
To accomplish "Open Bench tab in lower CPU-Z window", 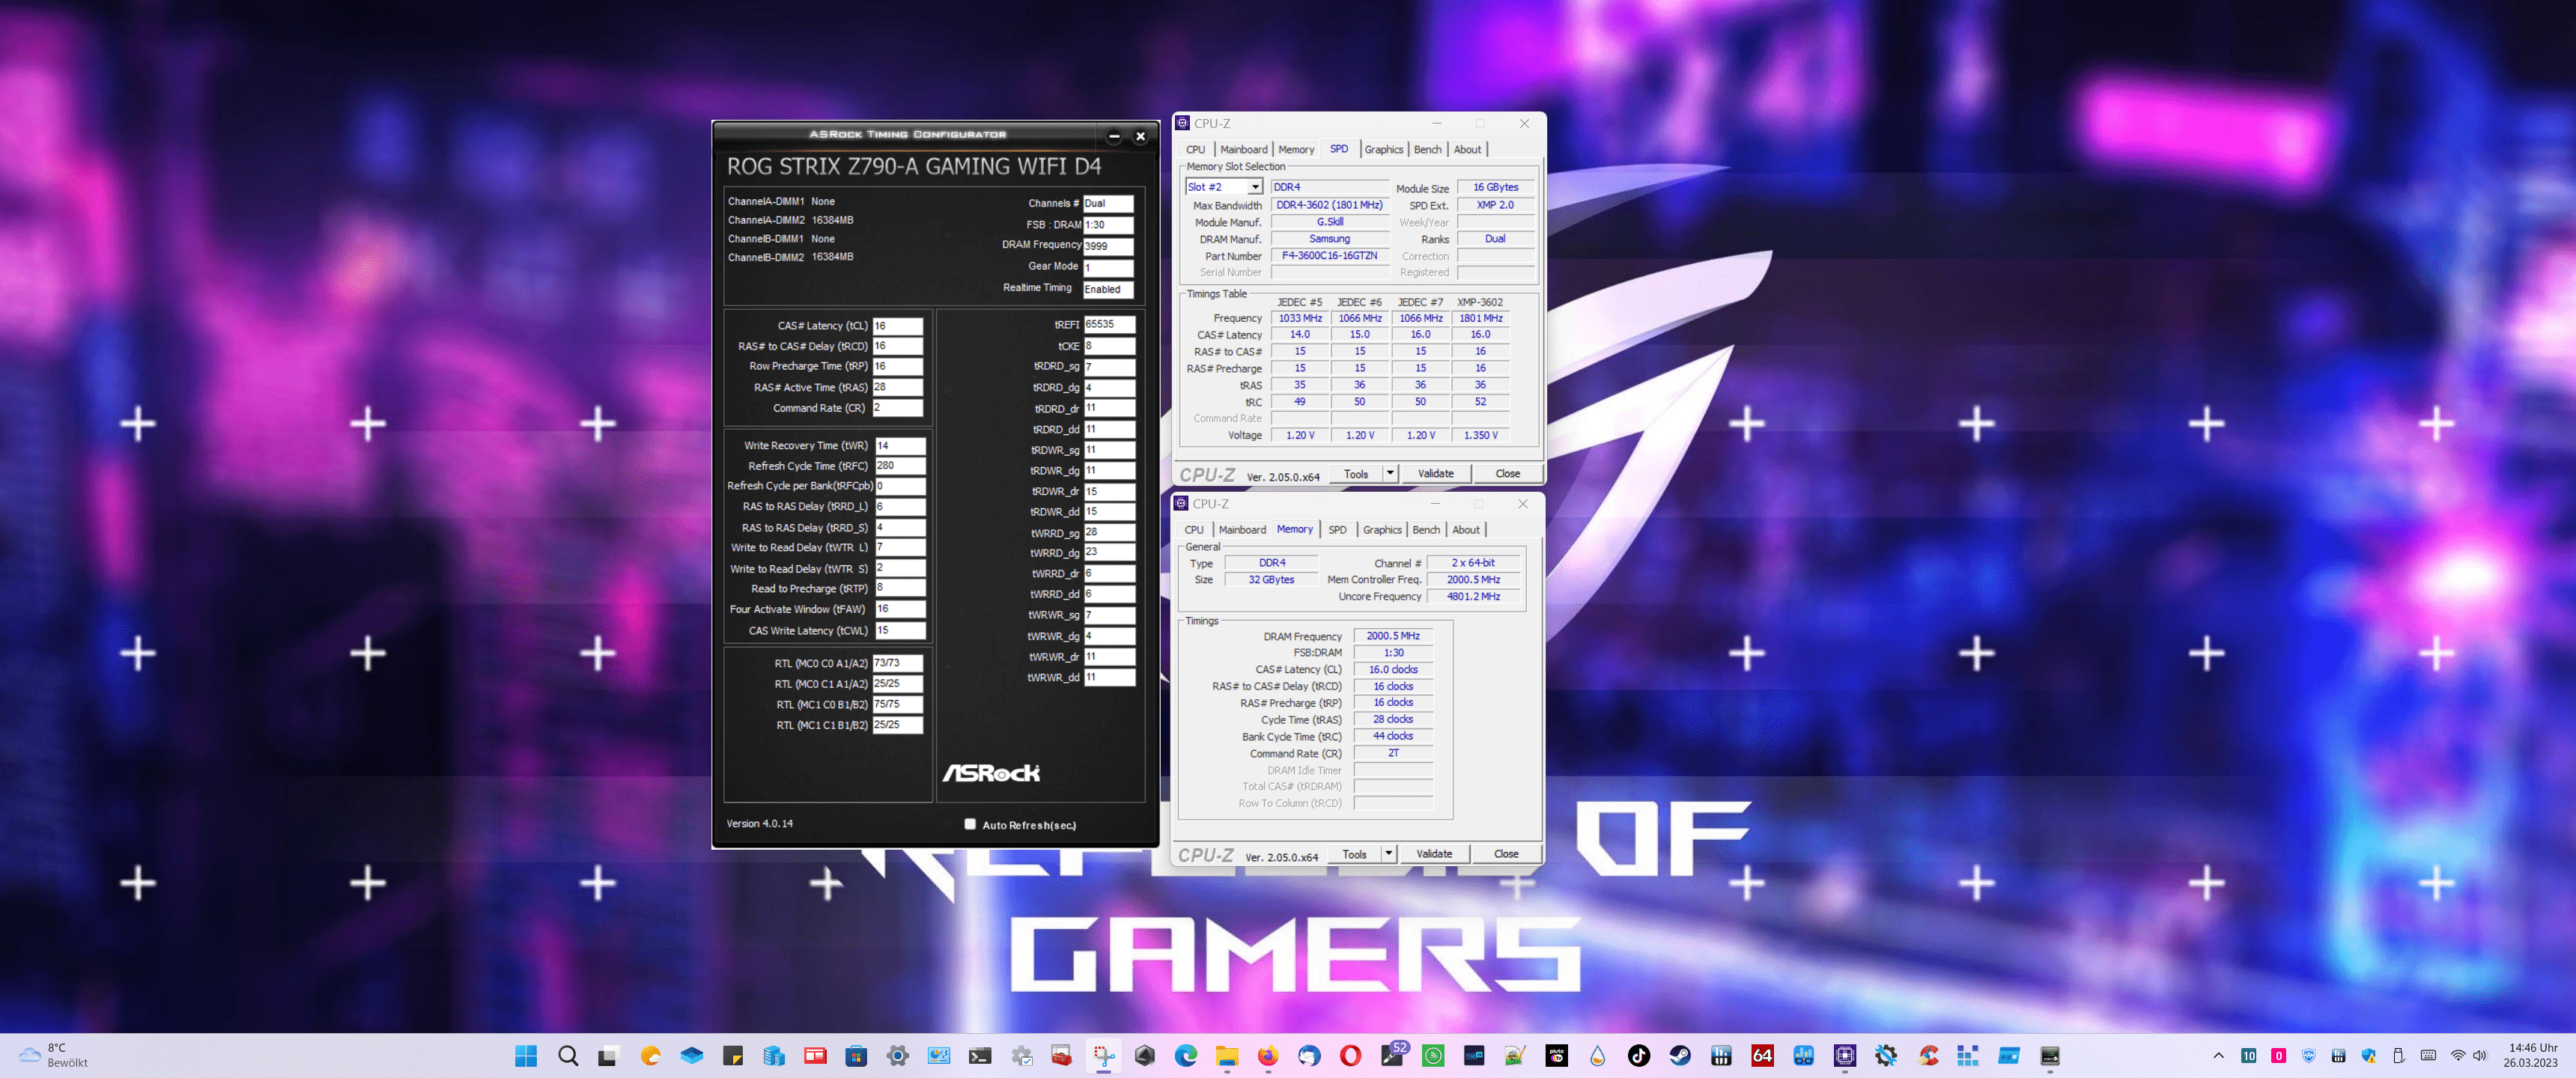I will [x=1426, y=530].
